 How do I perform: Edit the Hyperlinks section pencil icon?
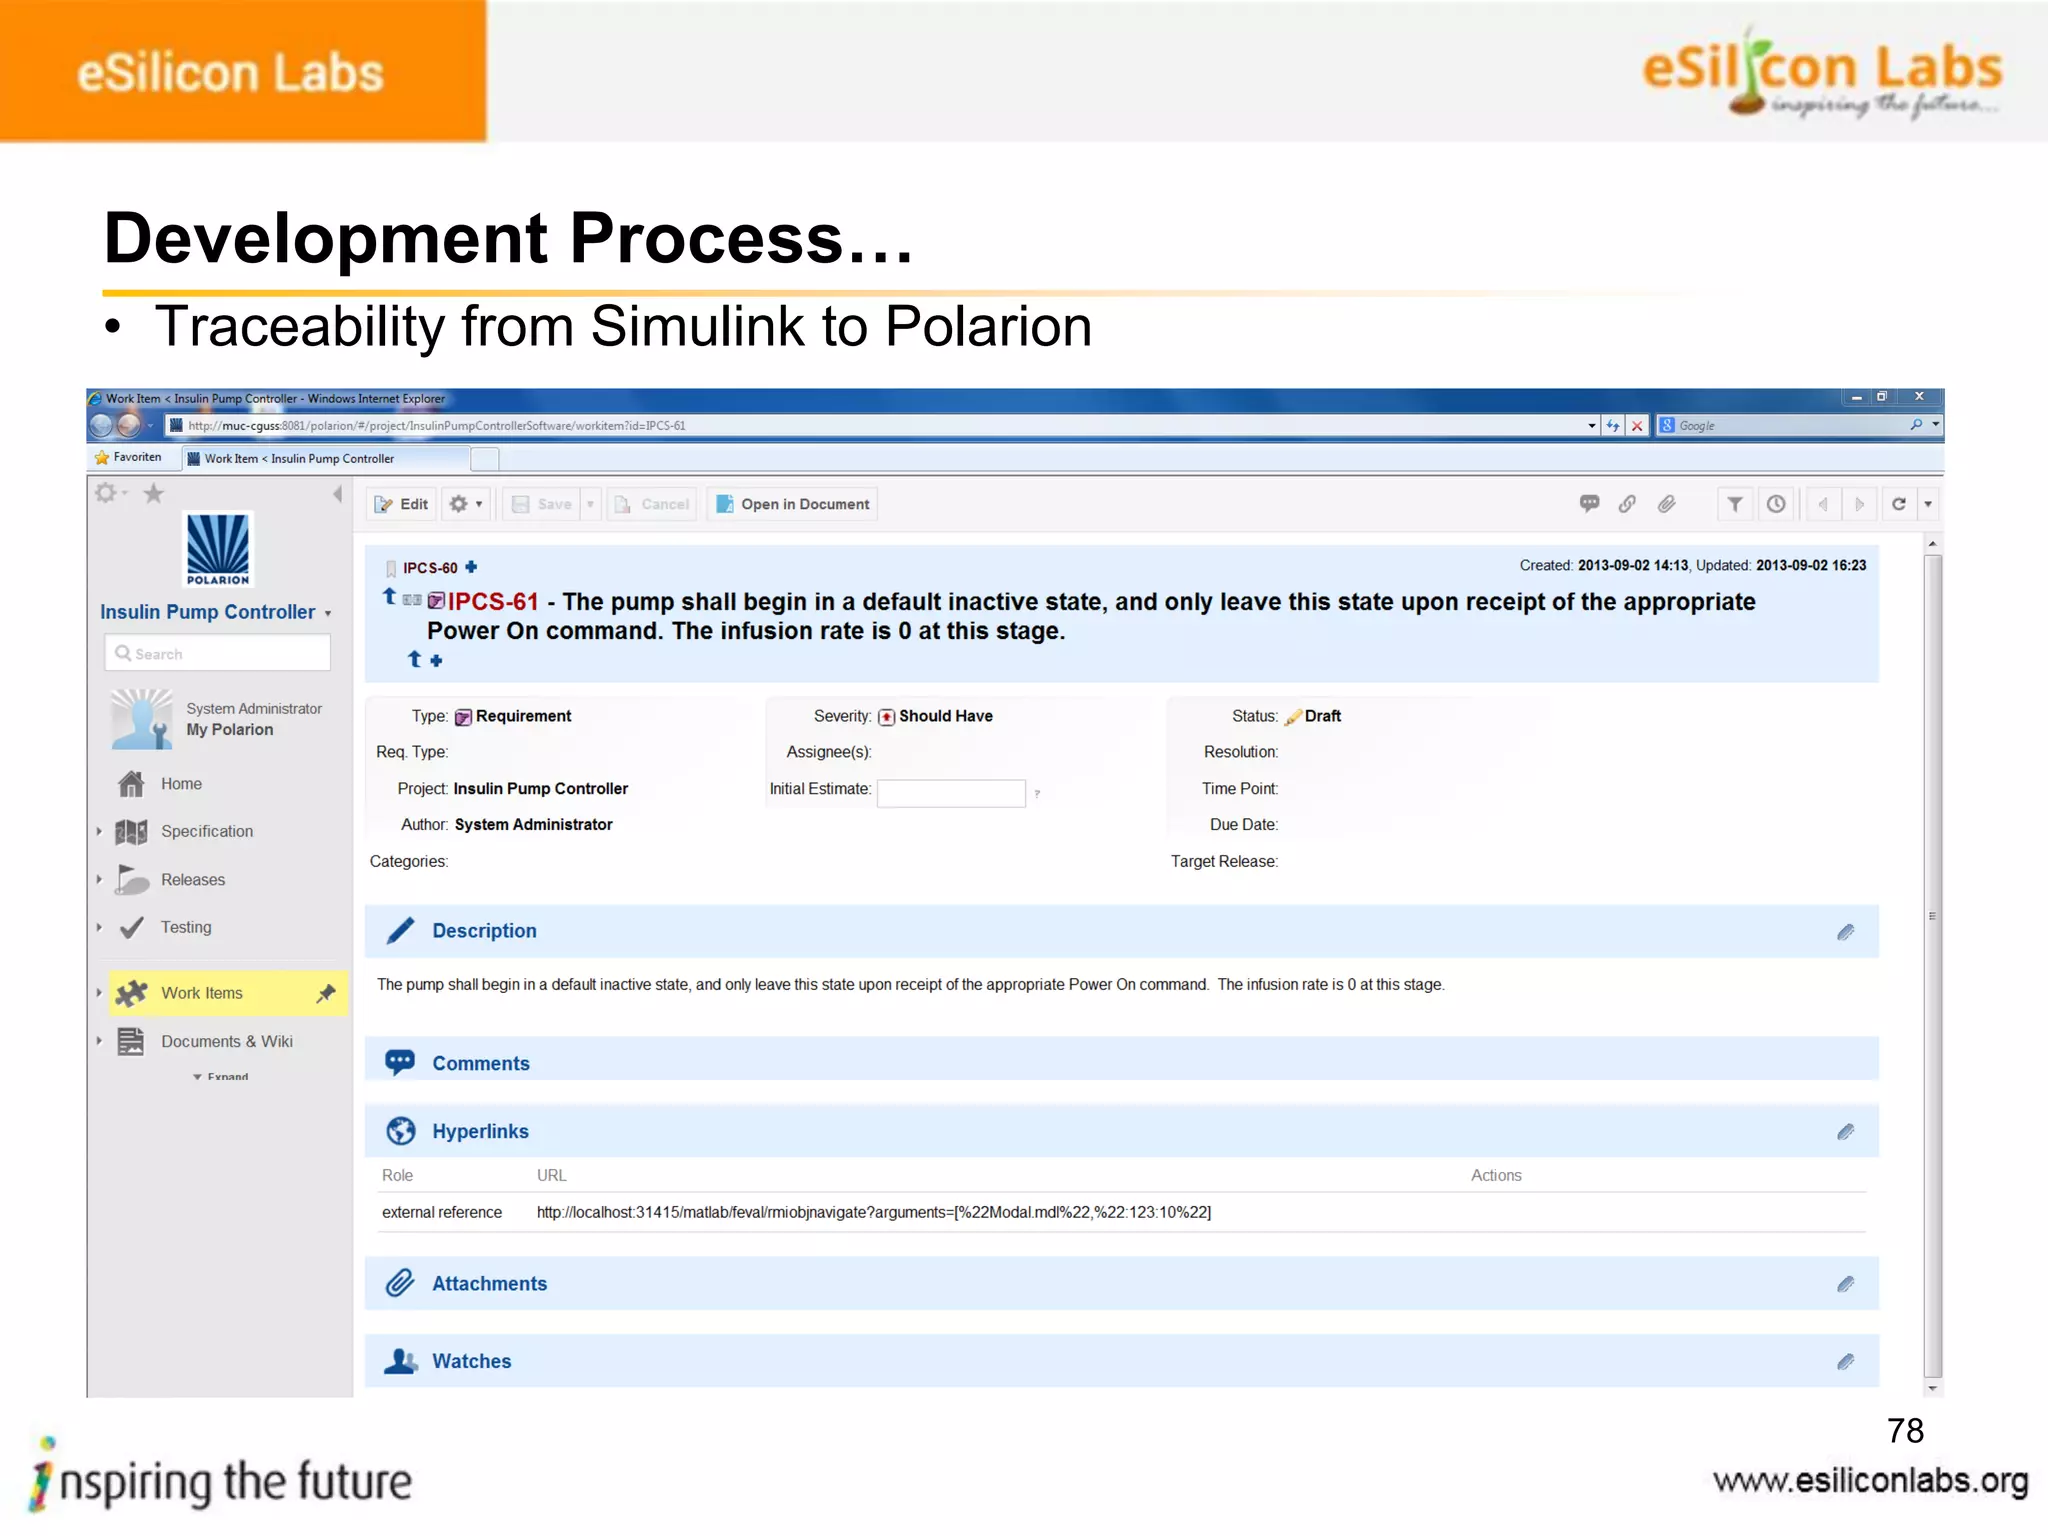1846,1132
